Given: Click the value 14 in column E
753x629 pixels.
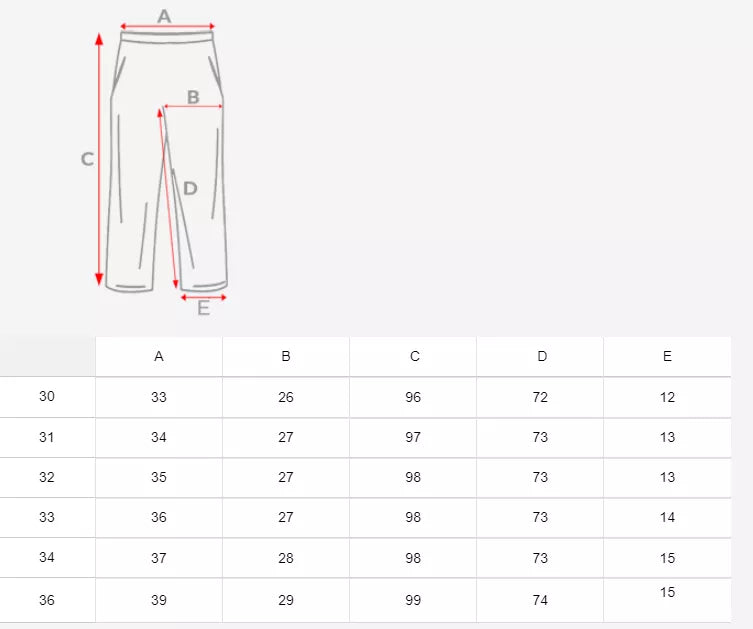Looking at the screenshot, I should [667, 517].
